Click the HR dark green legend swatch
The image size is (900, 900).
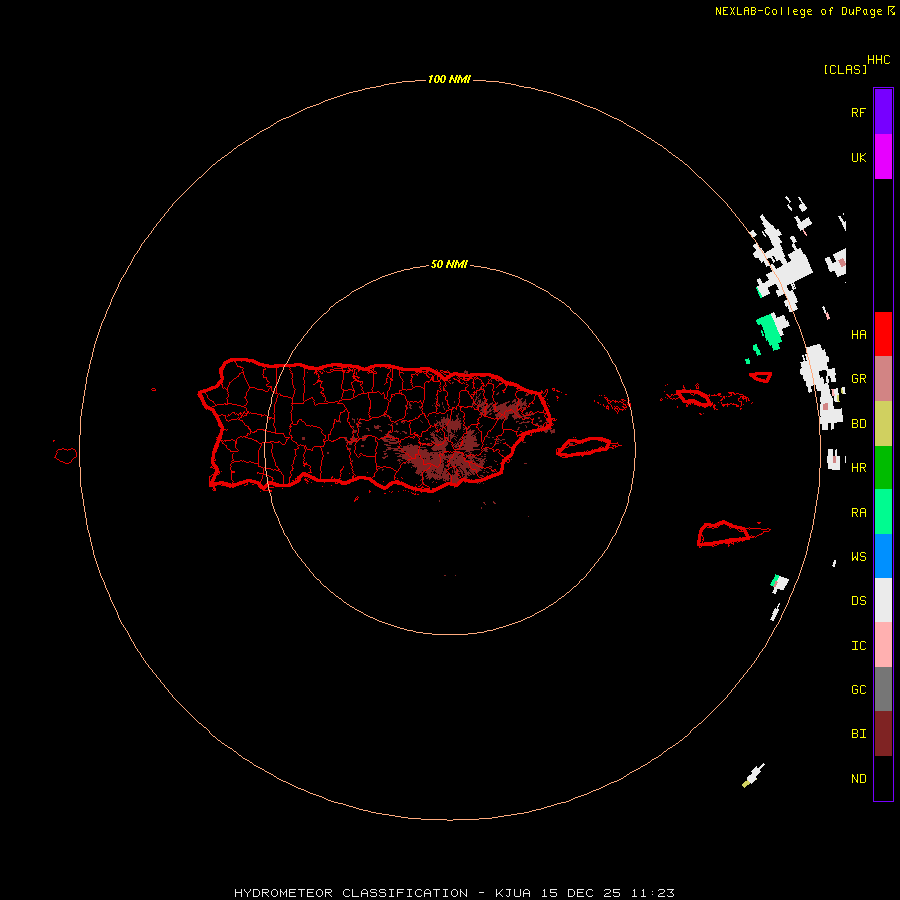883,468
